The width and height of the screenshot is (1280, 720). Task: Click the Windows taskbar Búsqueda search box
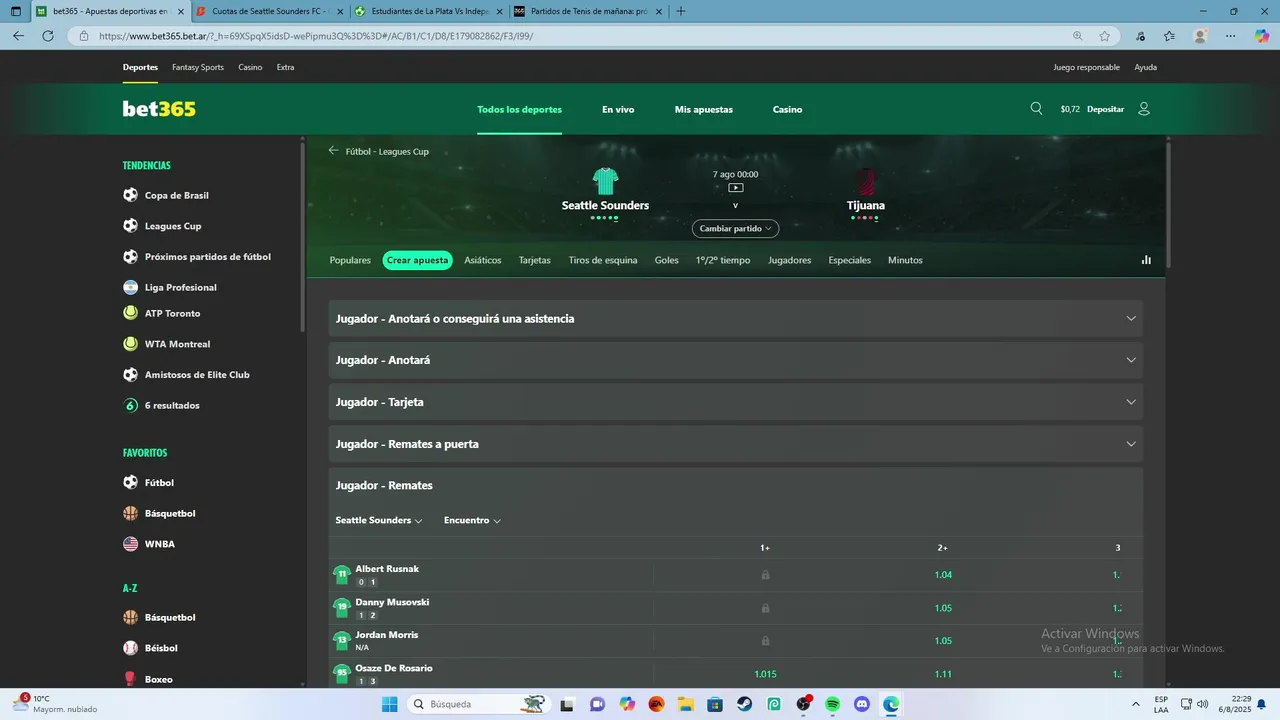coord(480,704)
